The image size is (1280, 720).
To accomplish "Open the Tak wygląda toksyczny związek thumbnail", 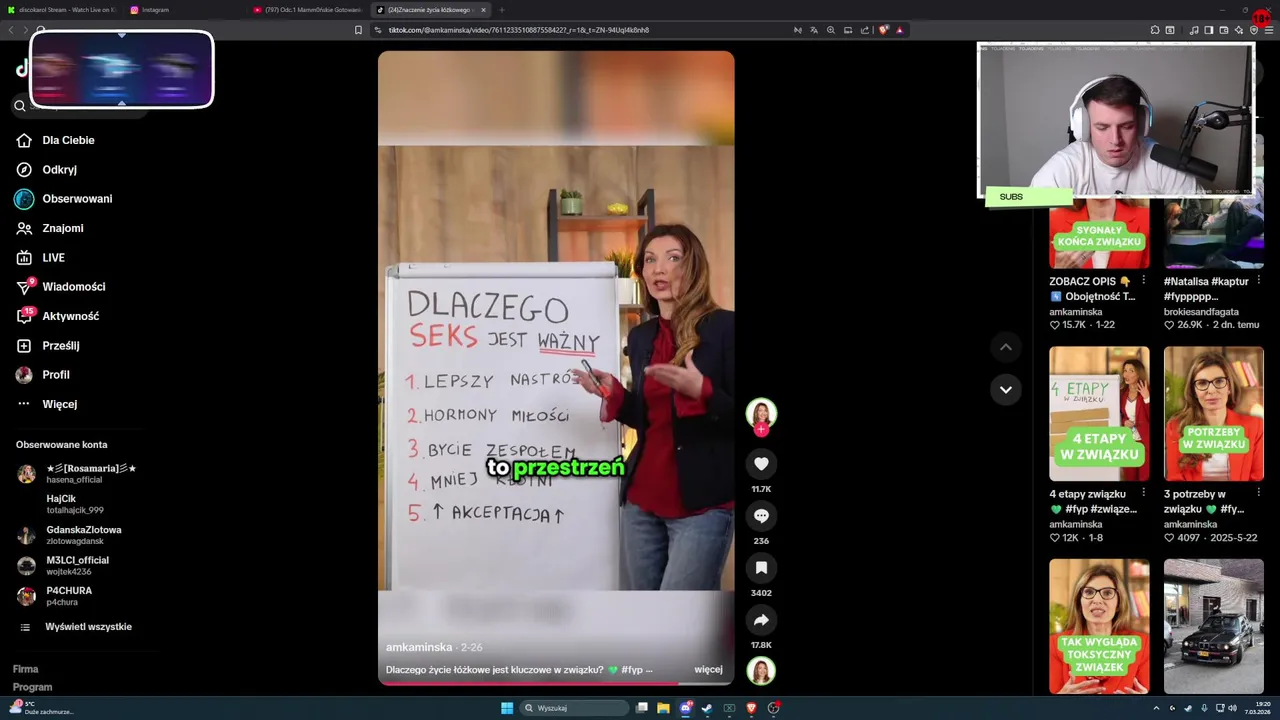I will [x=1099, y=626].
